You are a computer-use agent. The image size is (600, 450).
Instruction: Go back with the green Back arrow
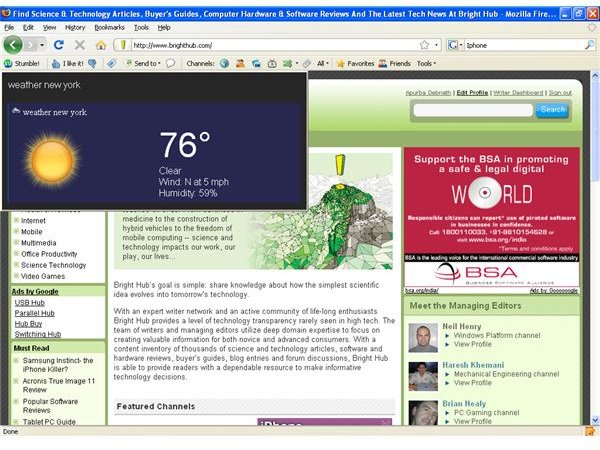[x=13, y=45]
